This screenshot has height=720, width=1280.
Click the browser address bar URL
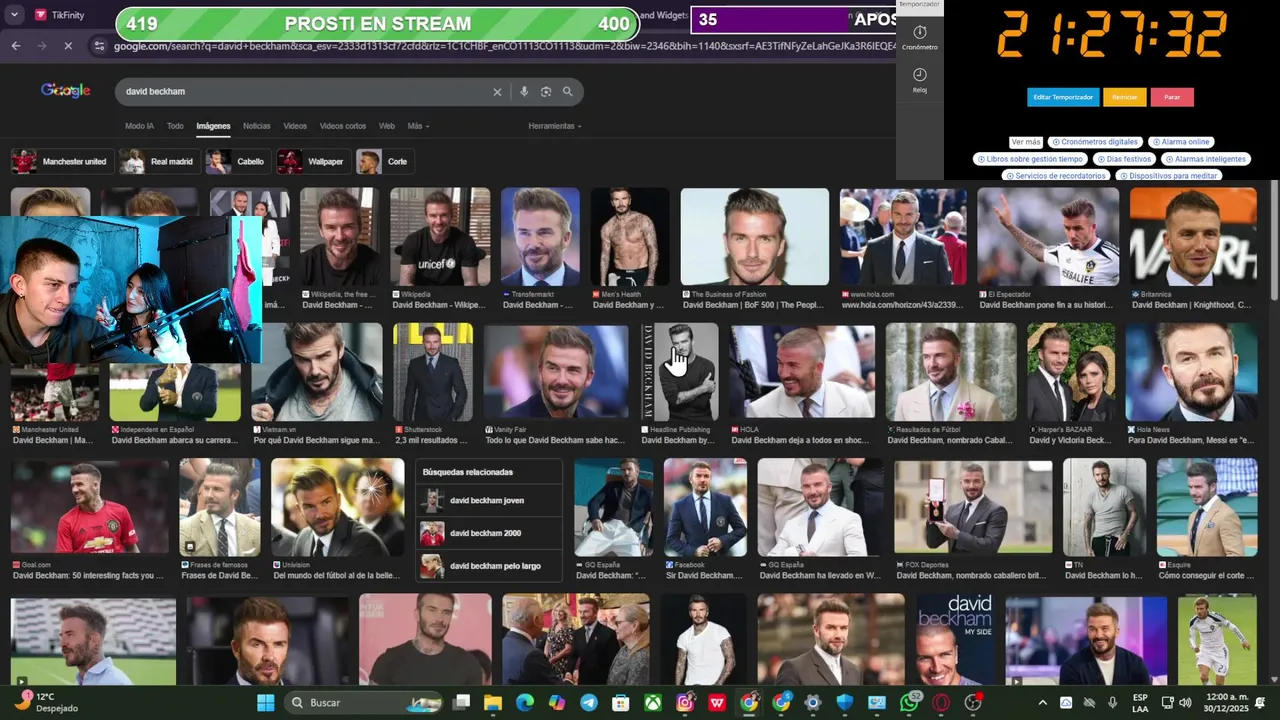pyautogui.click(x=505, y=46)
